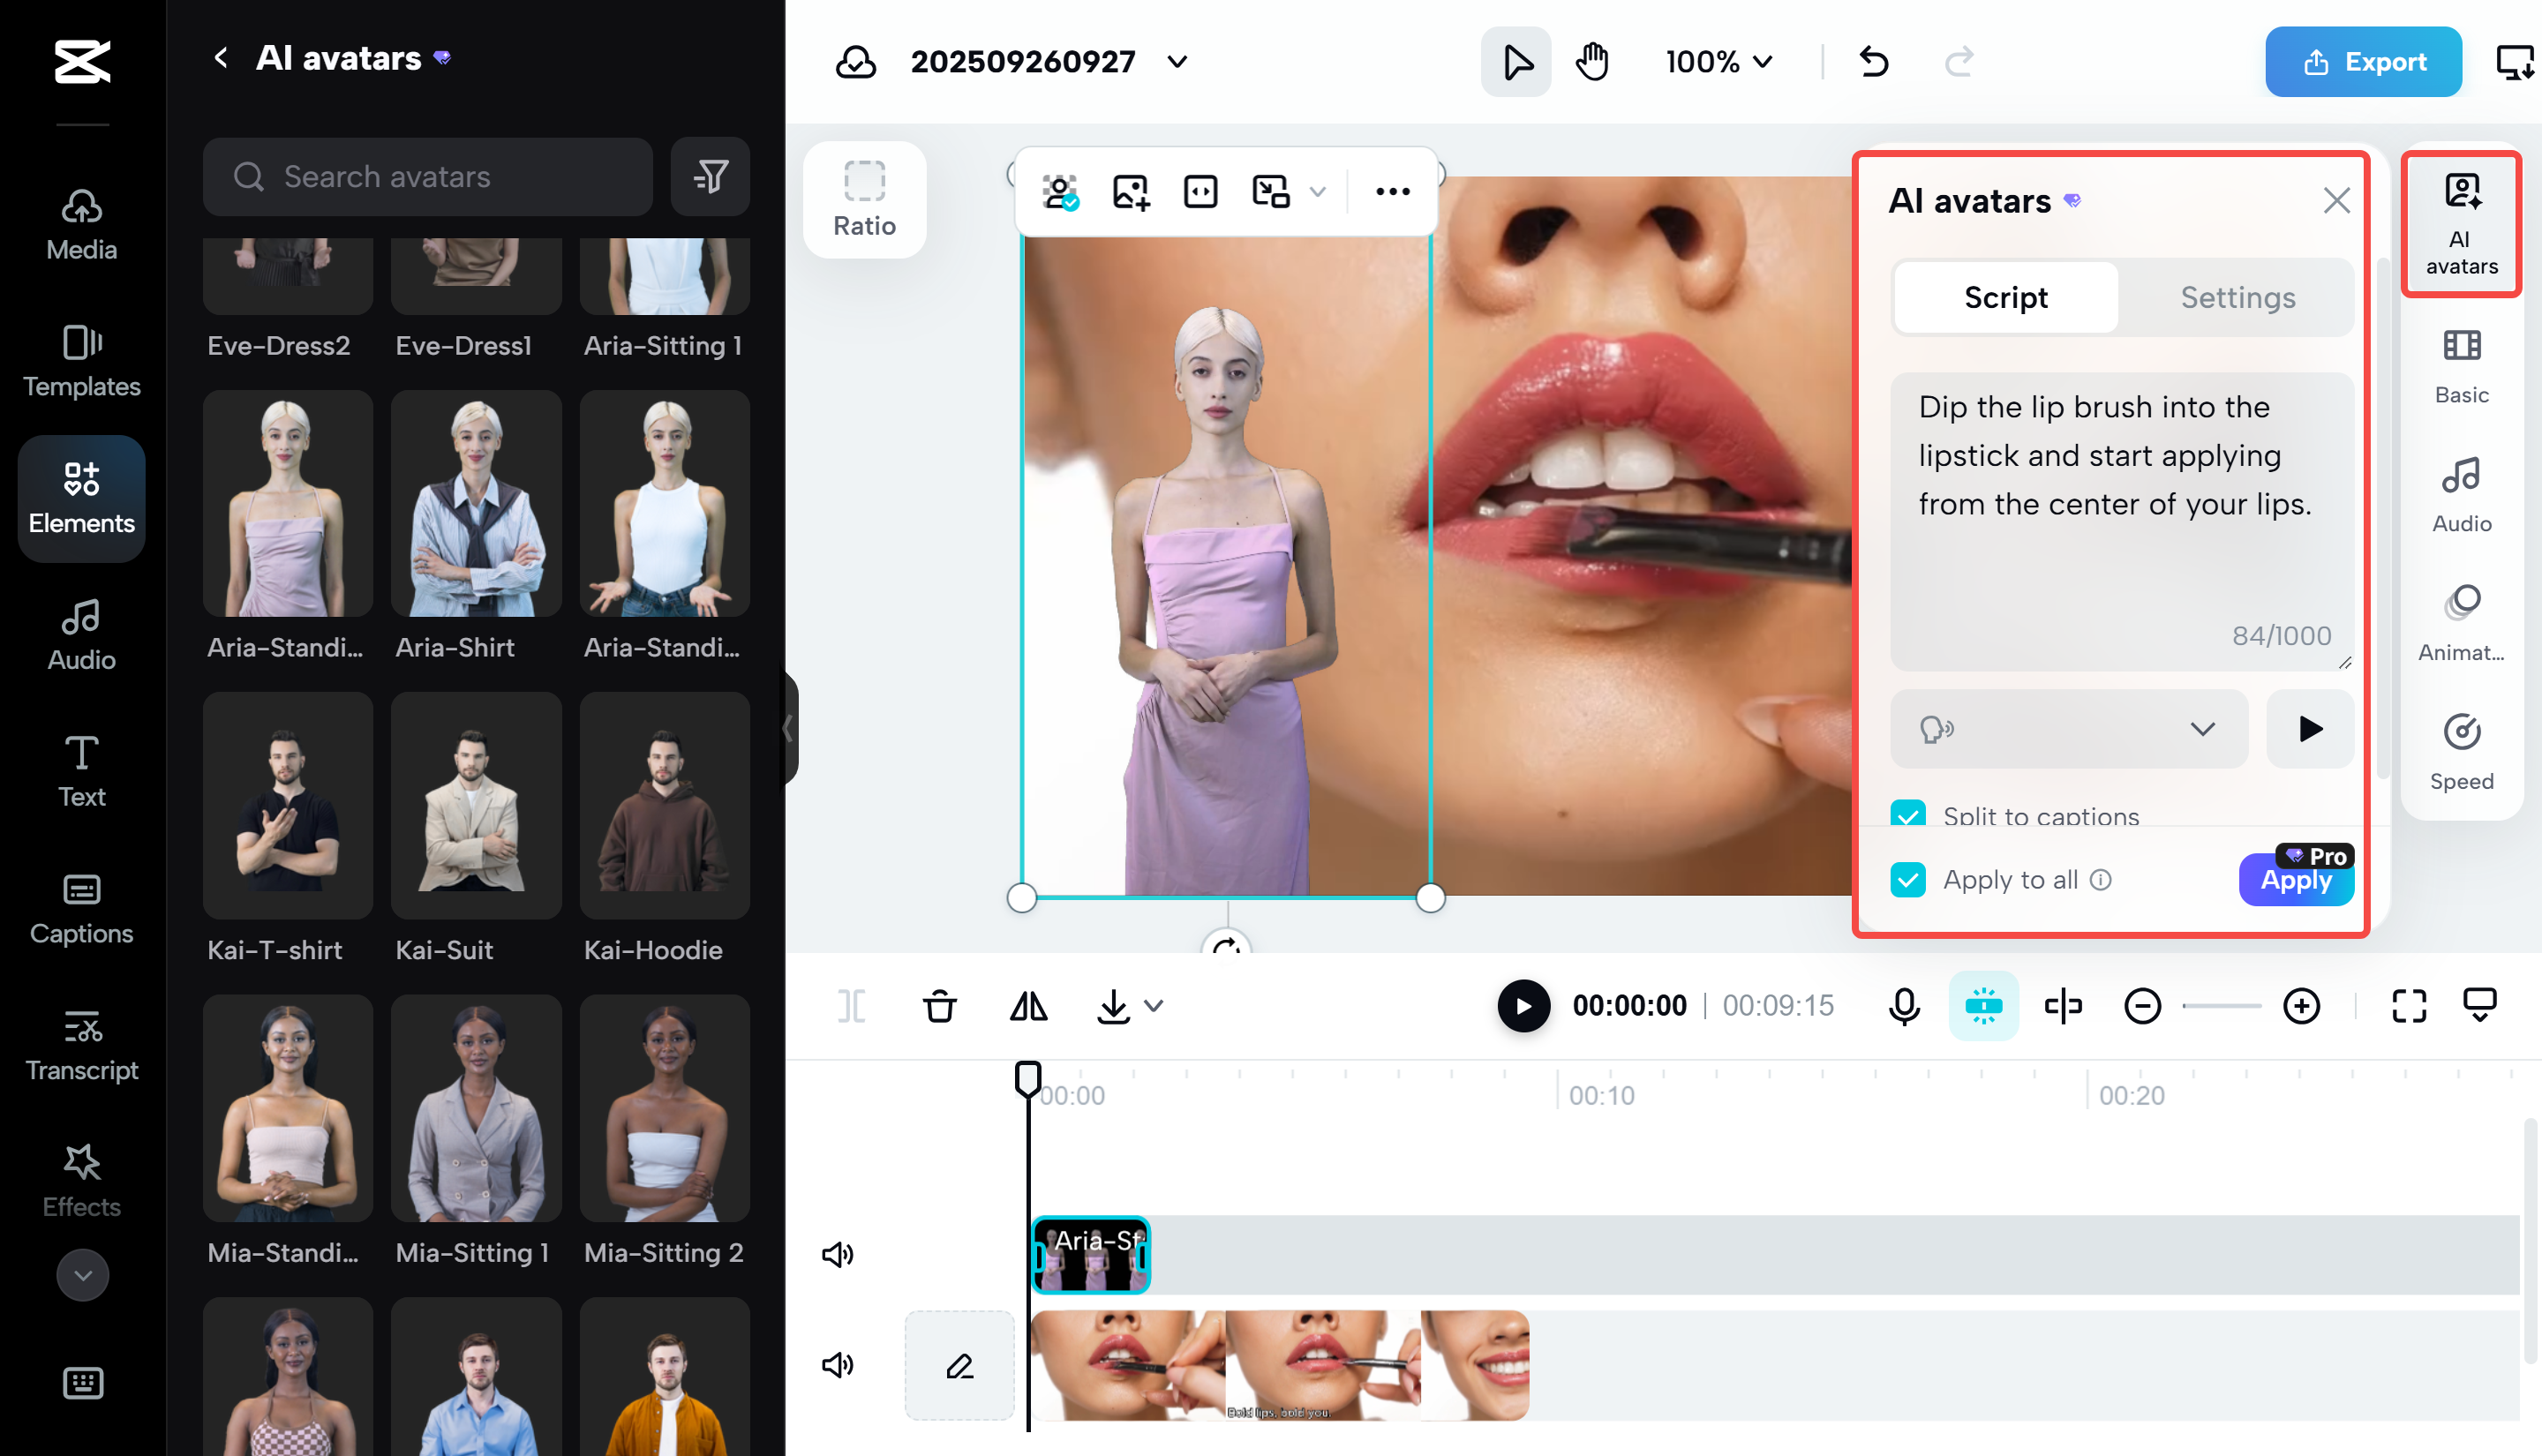The height and width of the screenshot is (1456, 2542).
Task: Mirror the selected clip horizontally
Action: click(x=1028, y=1006)
